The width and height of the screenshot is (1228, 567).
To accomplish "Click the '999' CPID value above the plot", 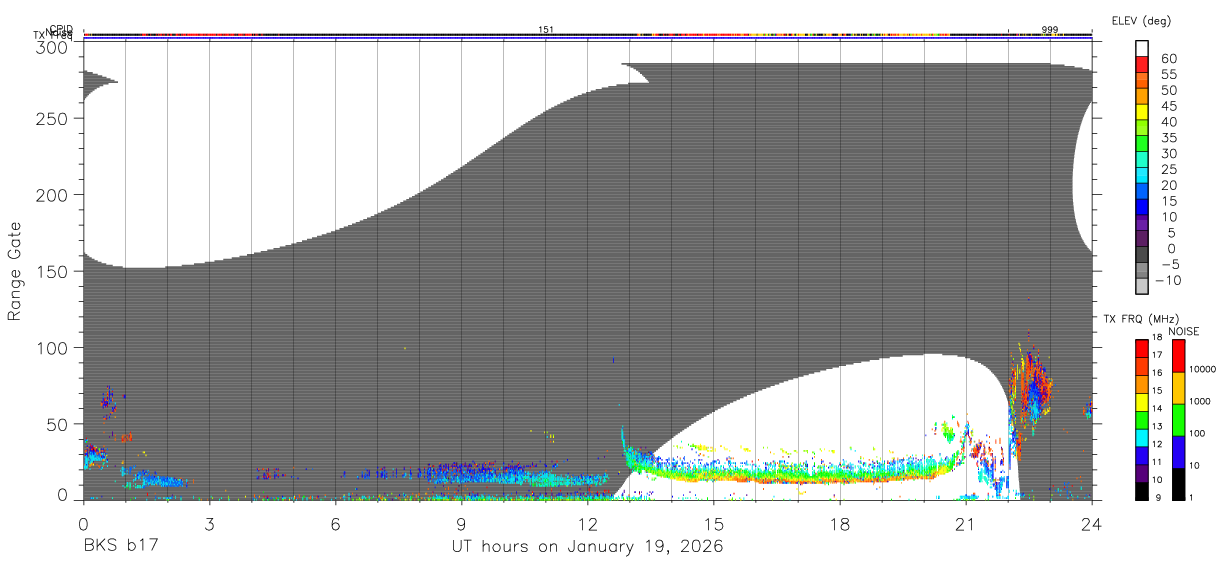I will [1050, 29].
